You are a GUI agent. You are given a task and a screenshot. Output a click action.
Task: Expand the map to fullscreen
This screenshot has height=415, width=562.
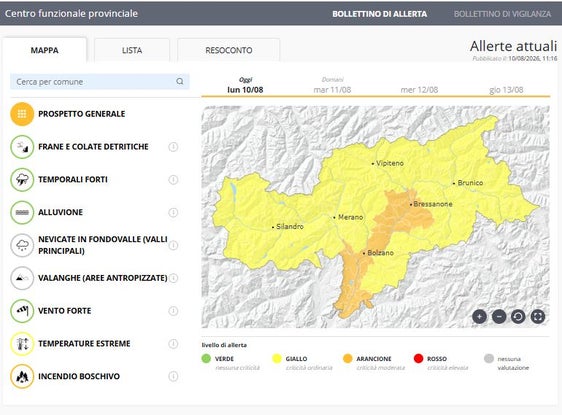538,316
